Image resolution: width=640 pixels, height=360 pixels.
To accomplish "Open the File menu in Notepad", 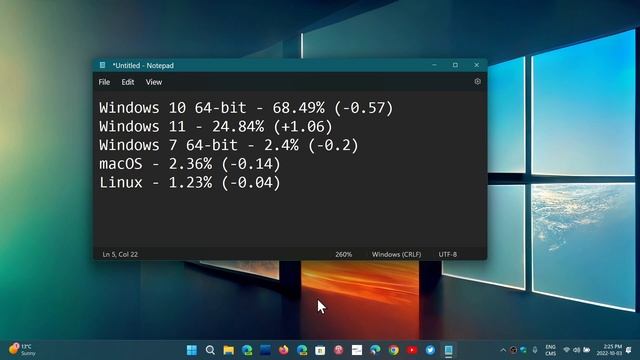I will [x=104, y=82].
